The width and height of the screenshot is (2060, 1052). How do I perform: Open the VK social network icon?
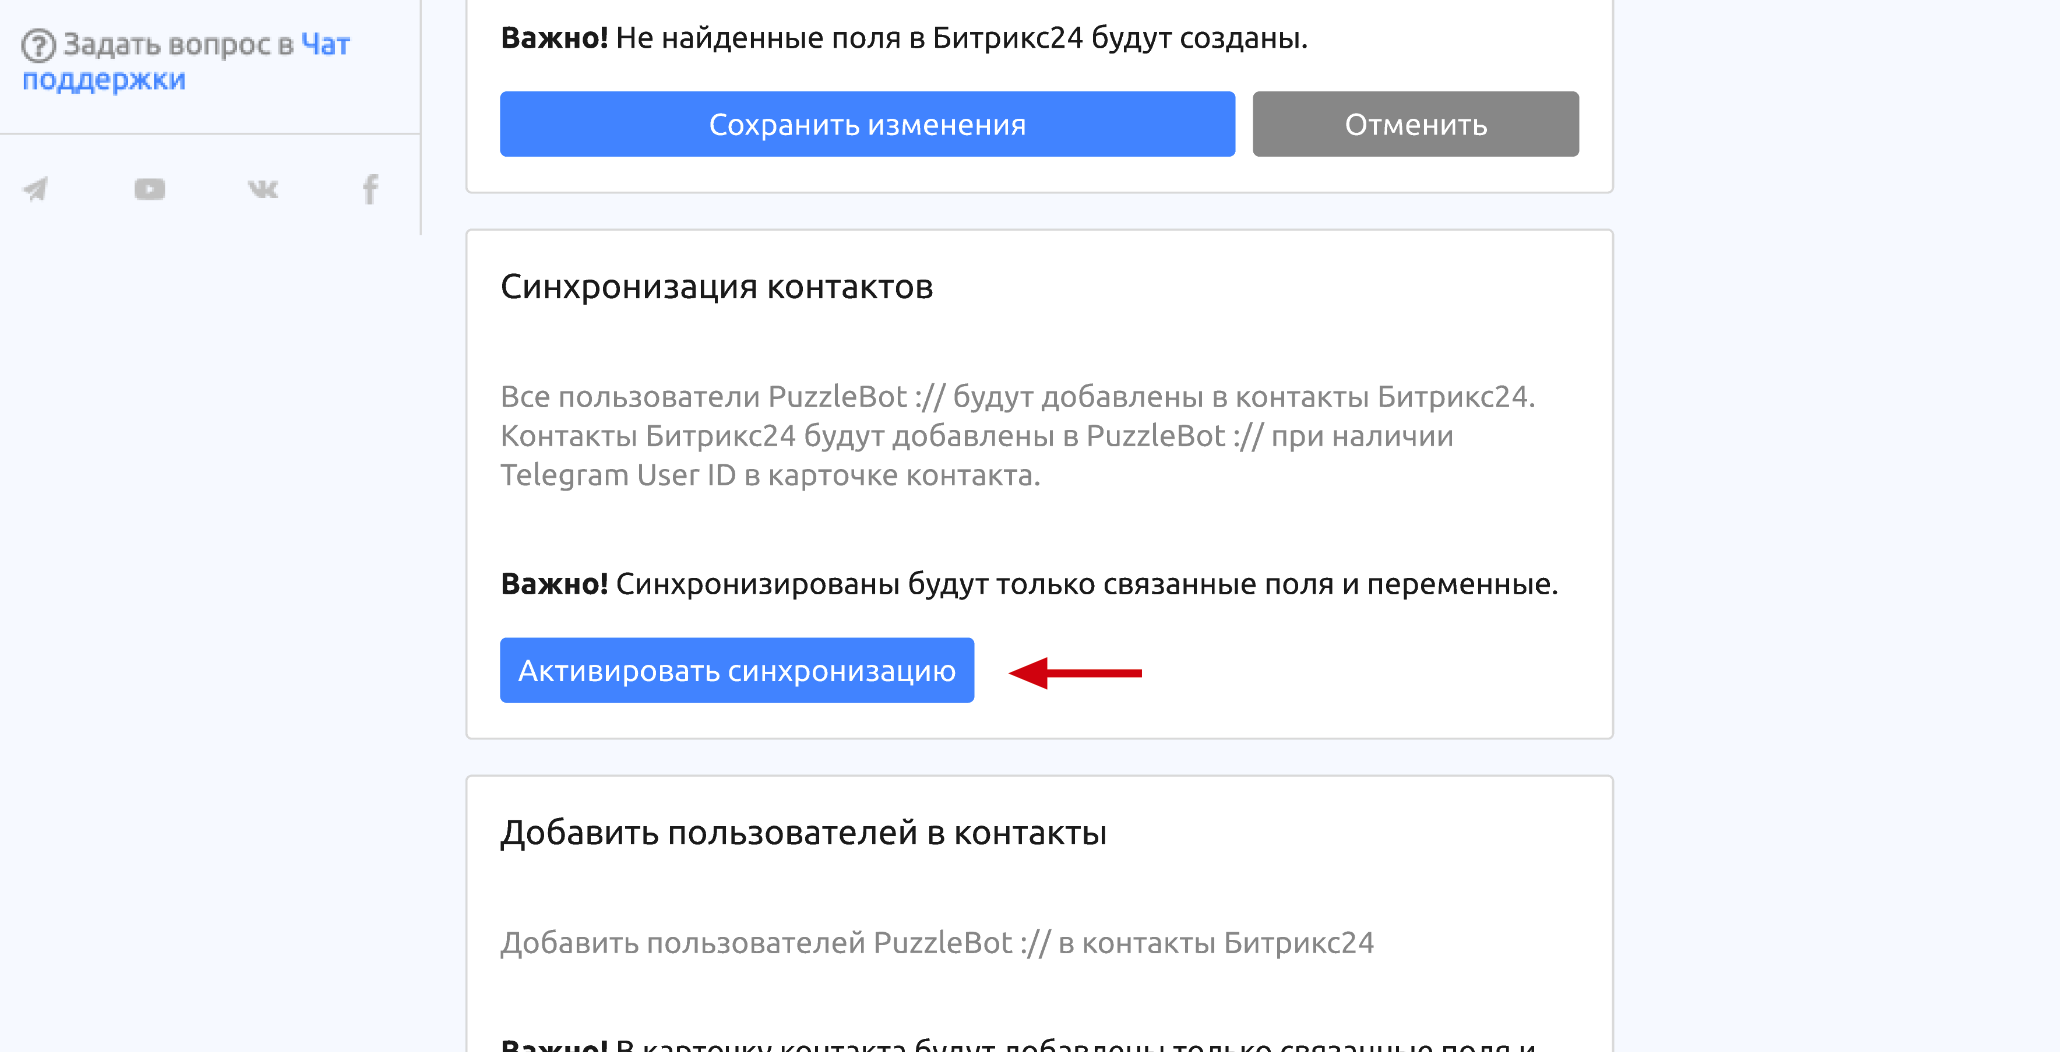click(263, 189)
